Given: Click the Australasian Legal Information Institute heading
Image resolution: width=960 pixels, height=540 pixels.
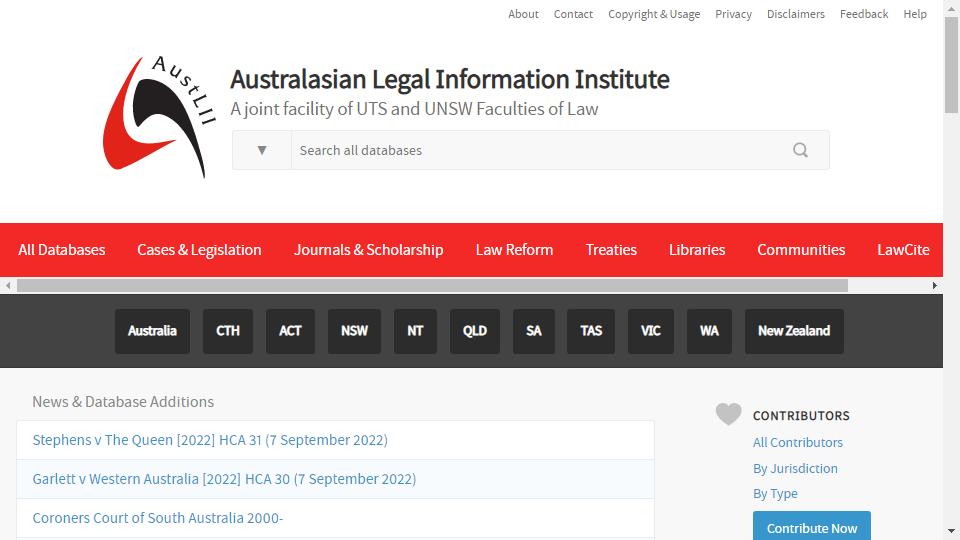Looking at the screenshot, I should pyautogui.click(x=450, y=80).
